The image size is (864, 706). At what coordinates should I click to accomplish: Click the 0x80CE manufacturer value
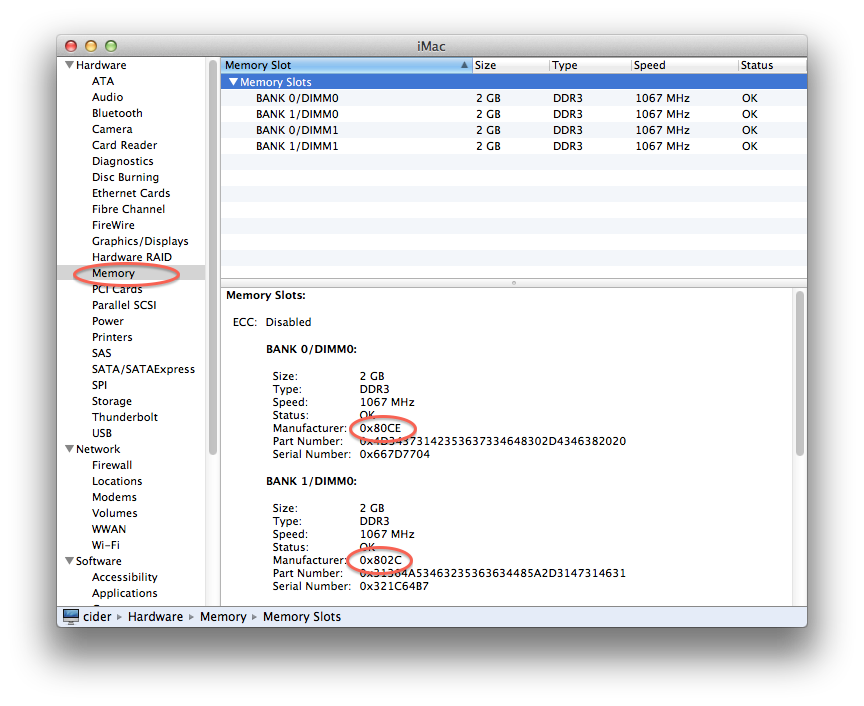tap(380, 428)
